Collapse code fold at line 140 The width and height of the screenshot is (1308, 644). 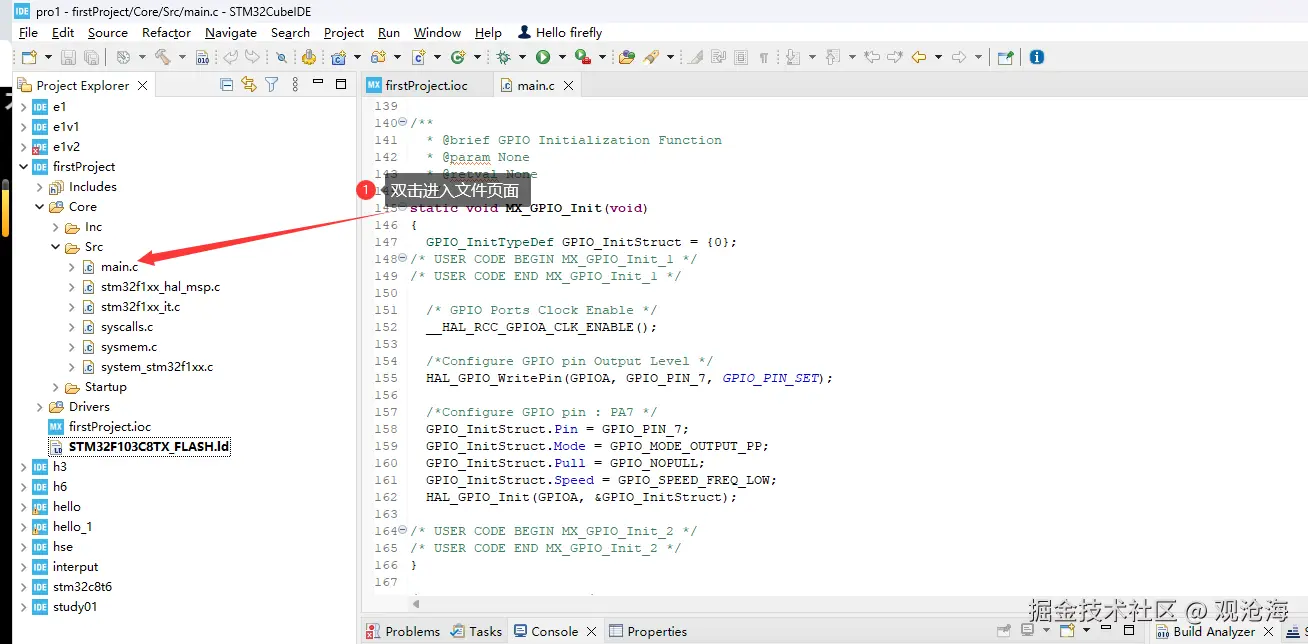click(x=403, y=123)
